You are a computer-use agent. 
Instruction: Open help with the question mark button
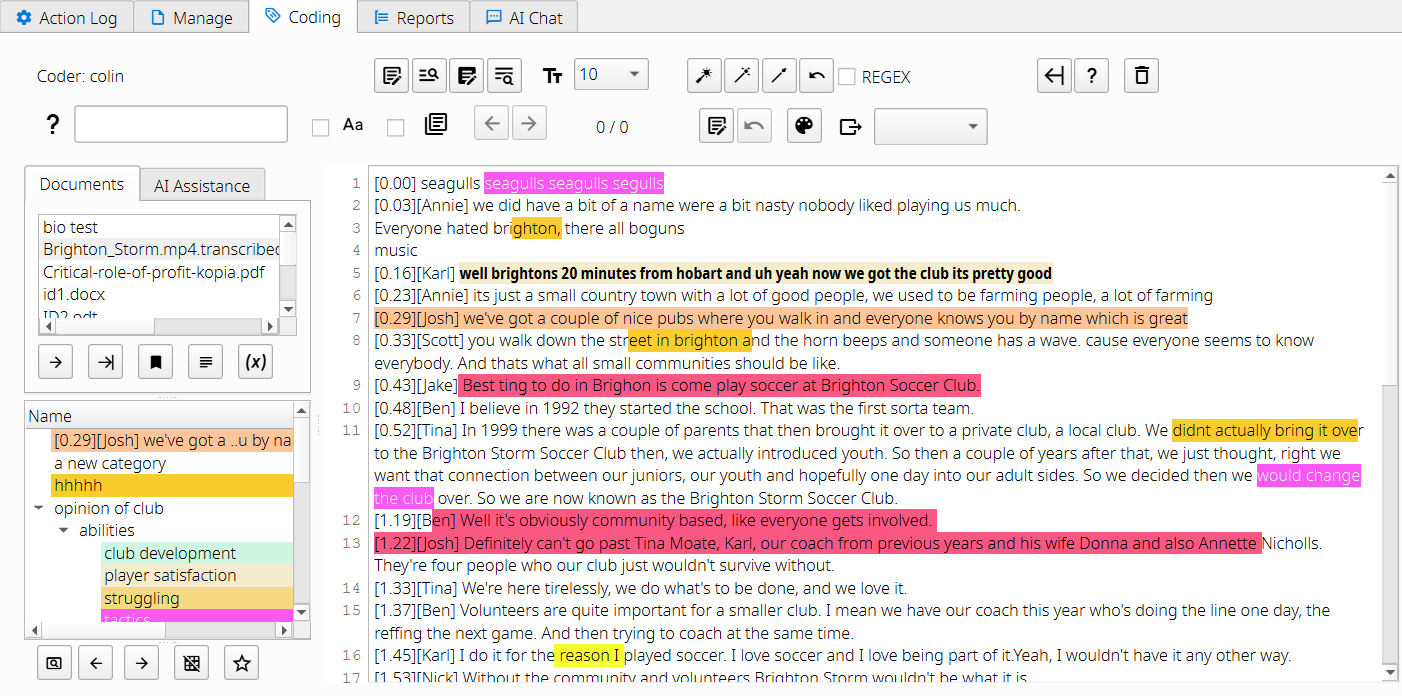click(x=1091, y=75)
